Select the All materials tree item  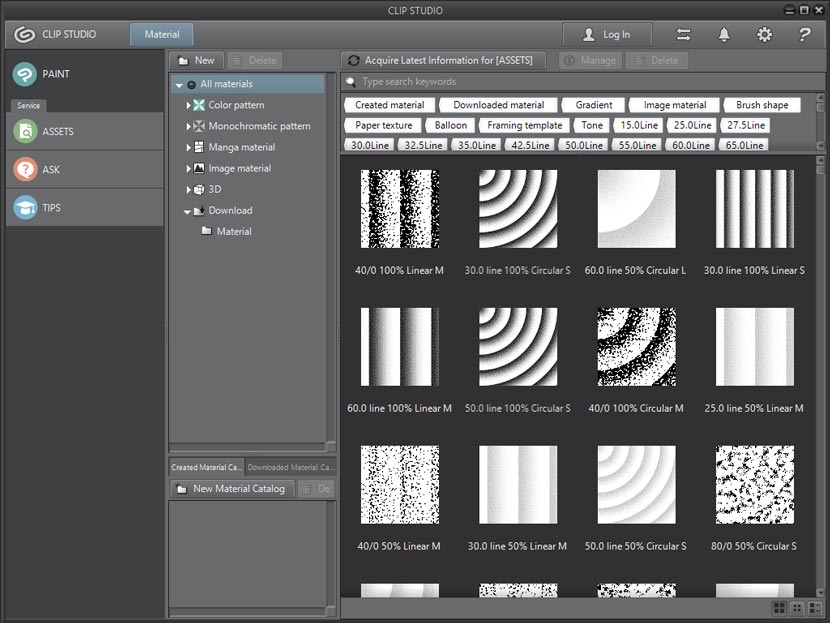tap(248, 84)
